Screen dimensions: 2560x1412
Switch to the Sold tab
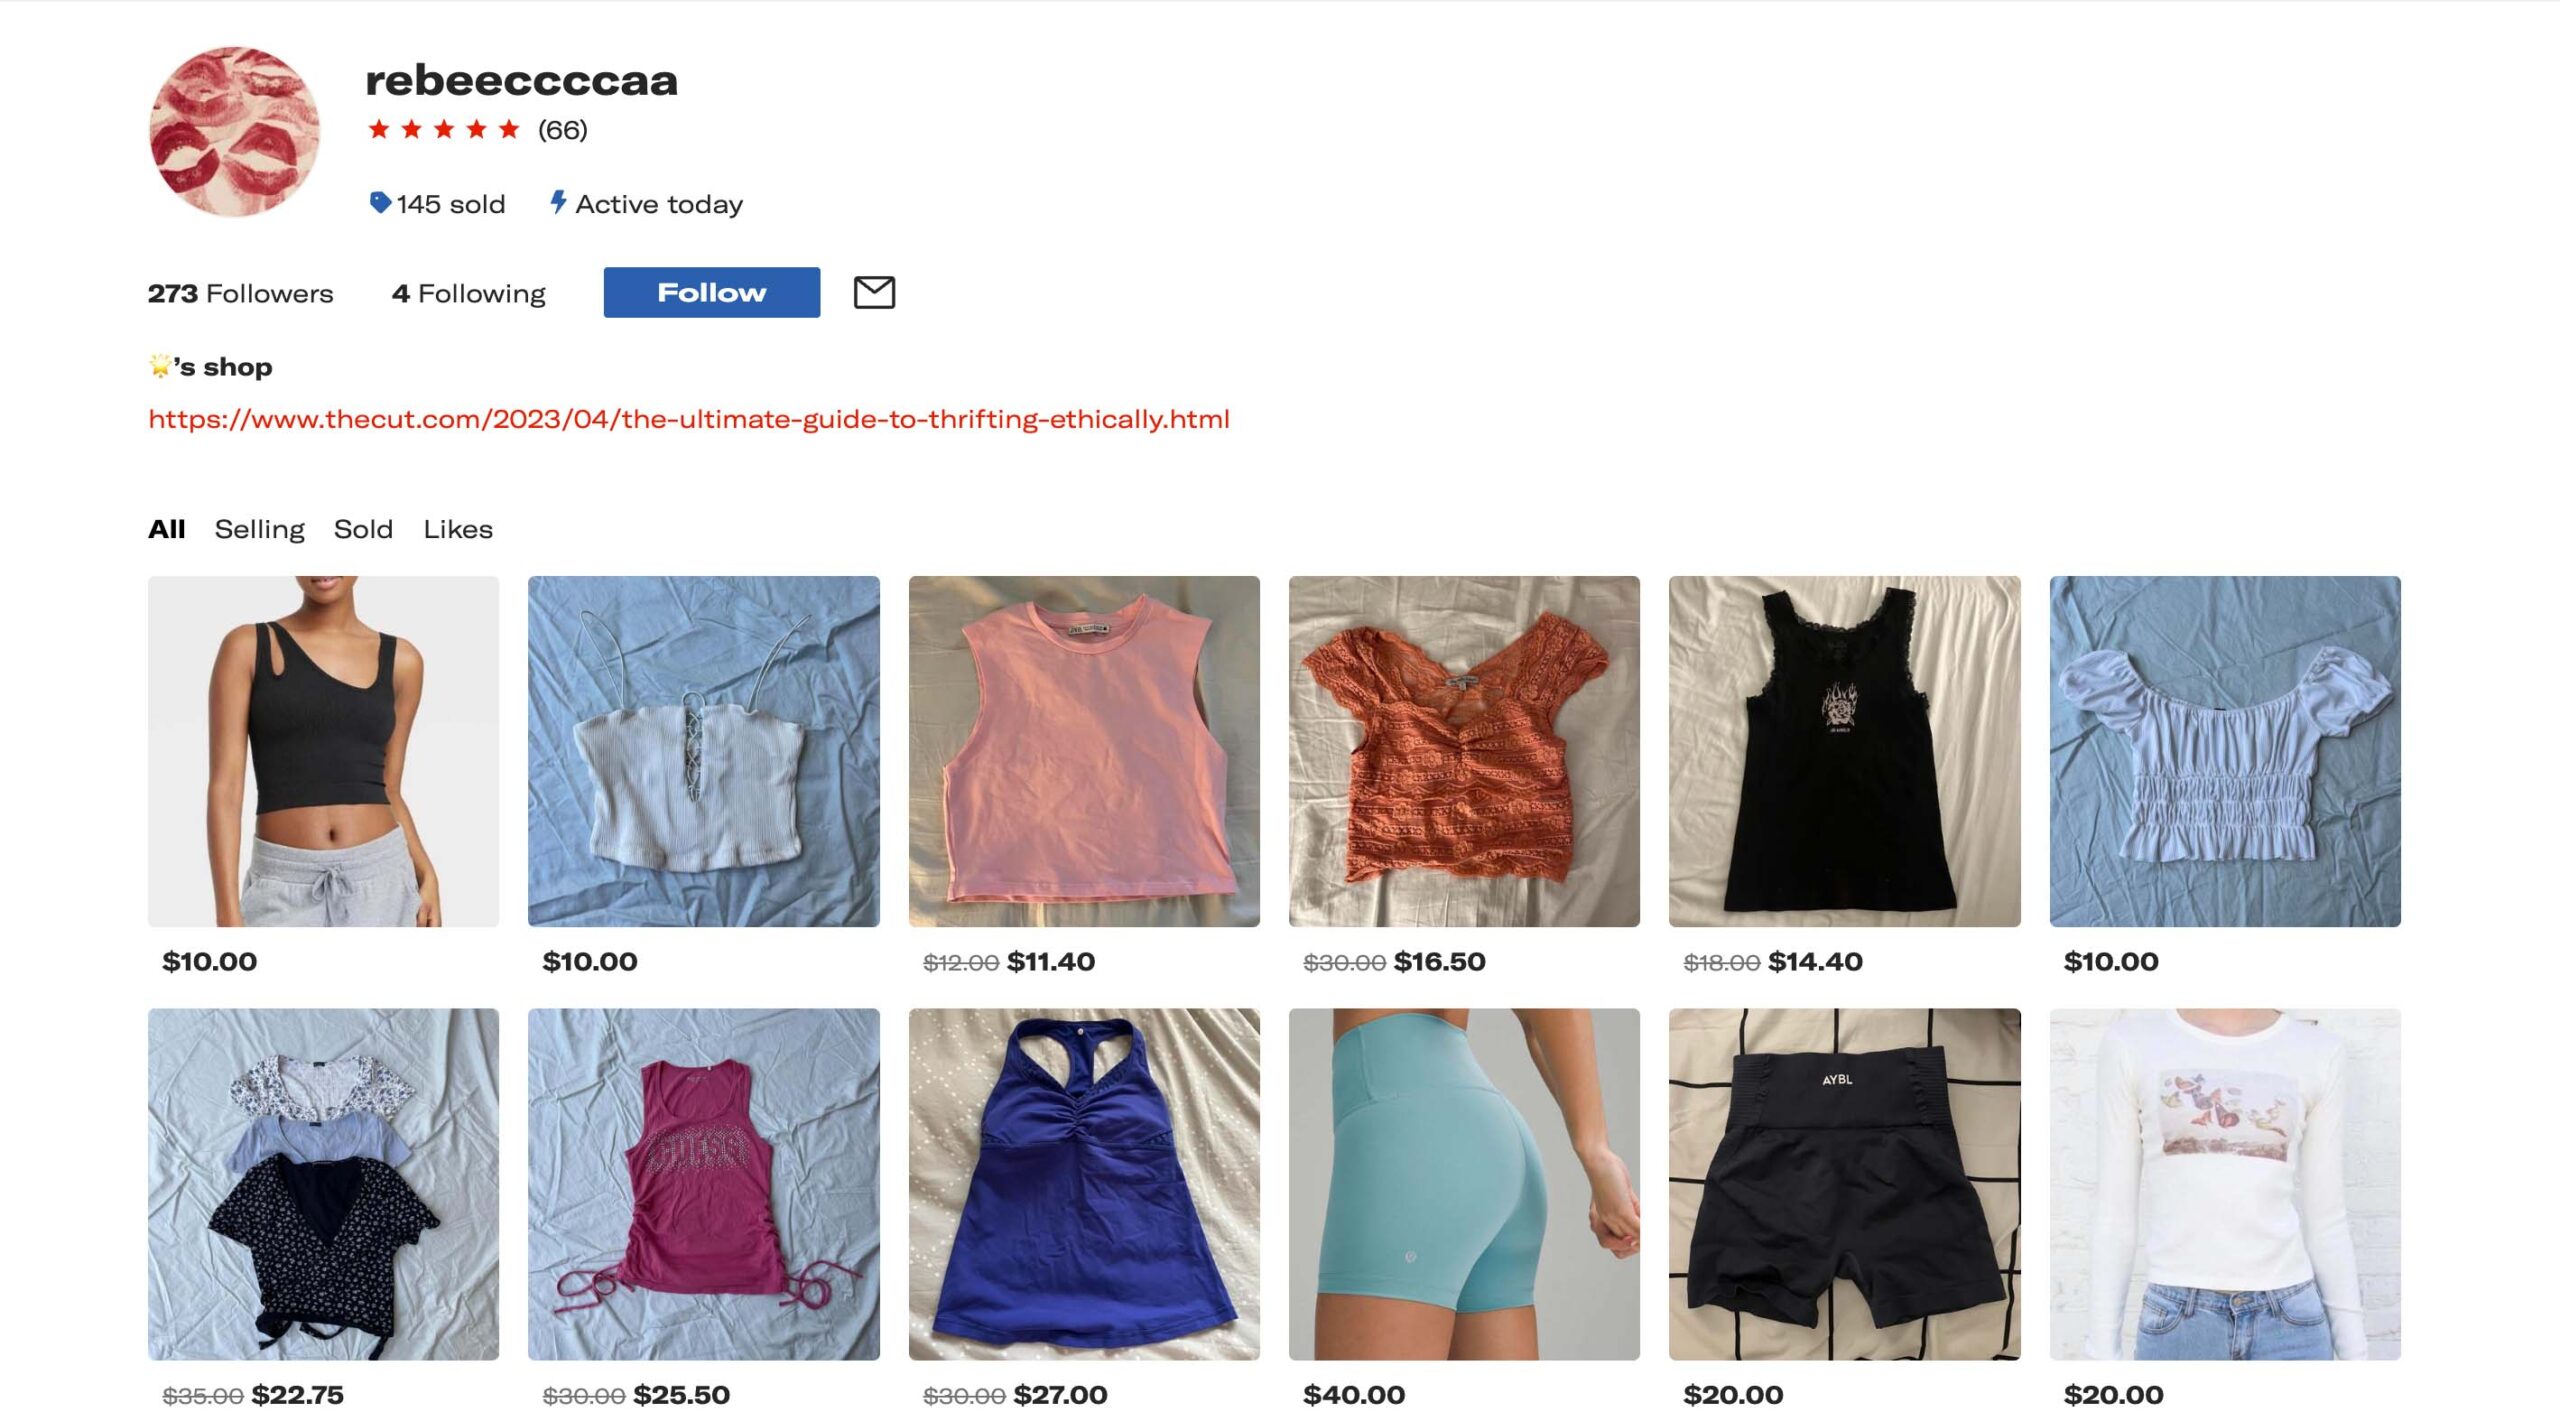363,529
